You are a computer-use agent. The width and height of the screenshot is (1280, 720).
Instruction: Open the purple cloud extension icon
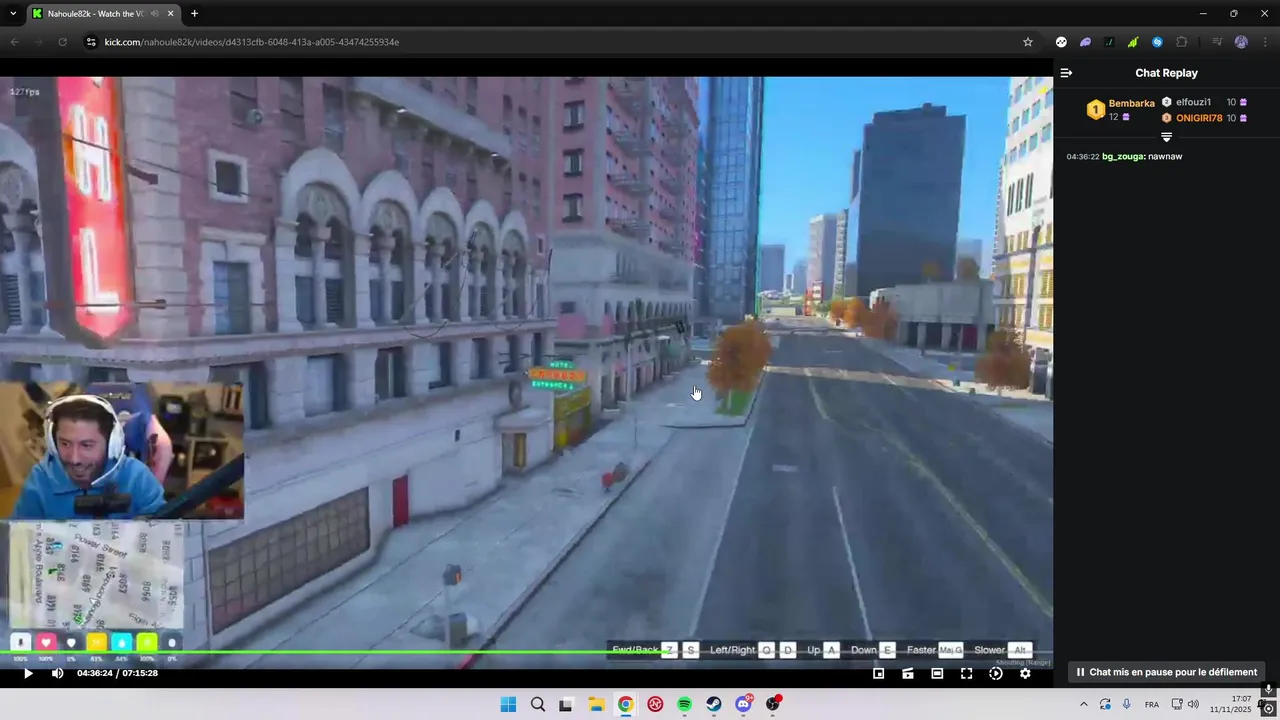(1085, 42)
